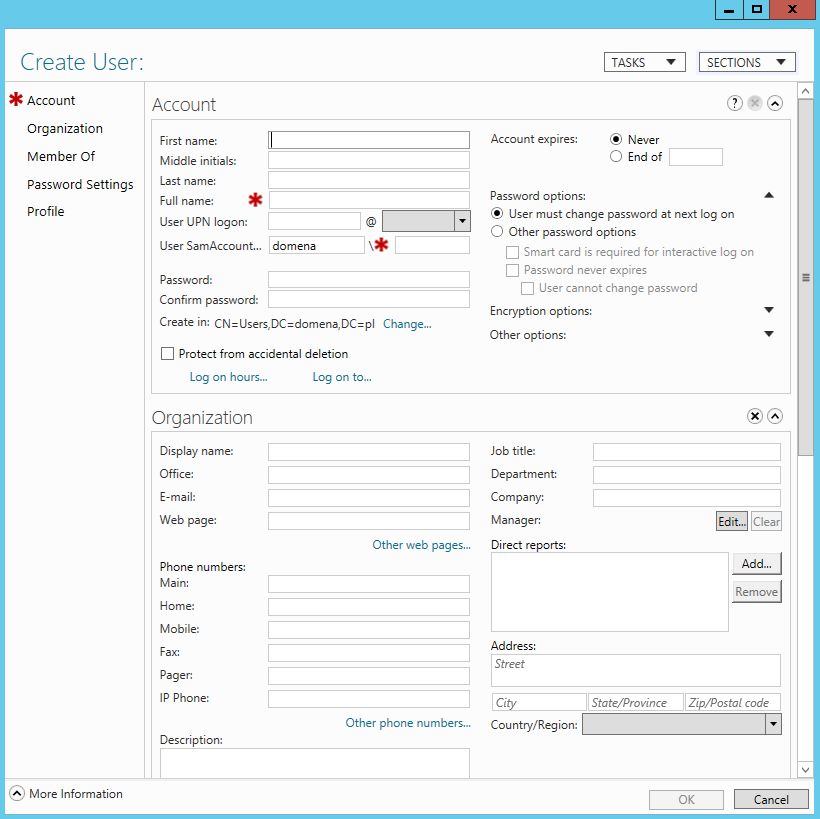Check Protect from accidental deletion

tap(167, 354)
